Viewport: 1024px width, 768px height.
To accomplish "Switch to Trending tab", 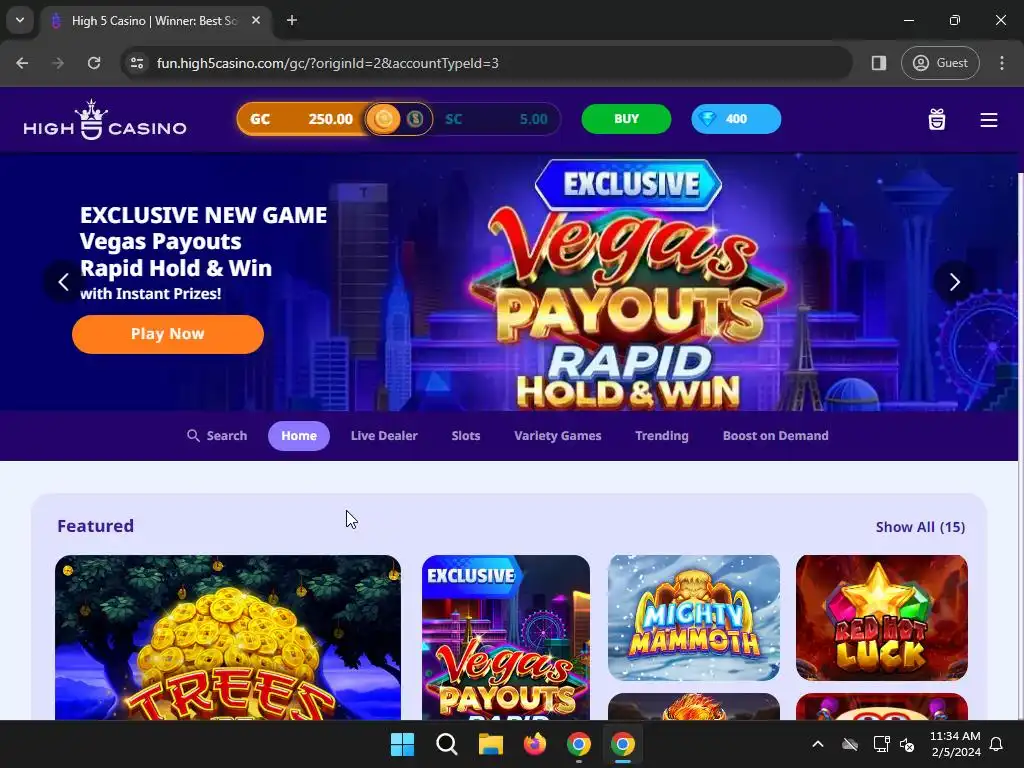I will tap(662, 436).
